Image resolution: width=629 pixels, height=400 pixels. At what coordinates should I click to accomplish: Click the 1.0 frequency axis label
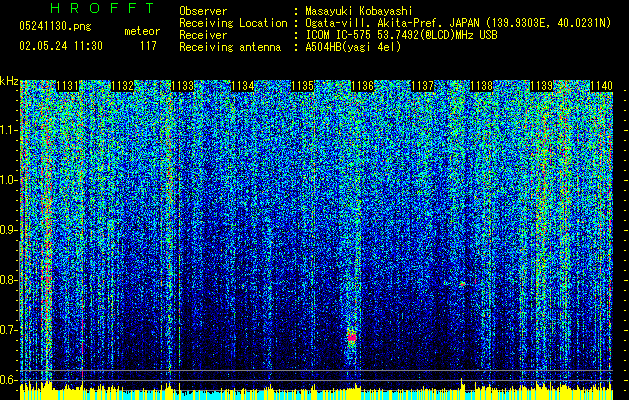(8, 180)
